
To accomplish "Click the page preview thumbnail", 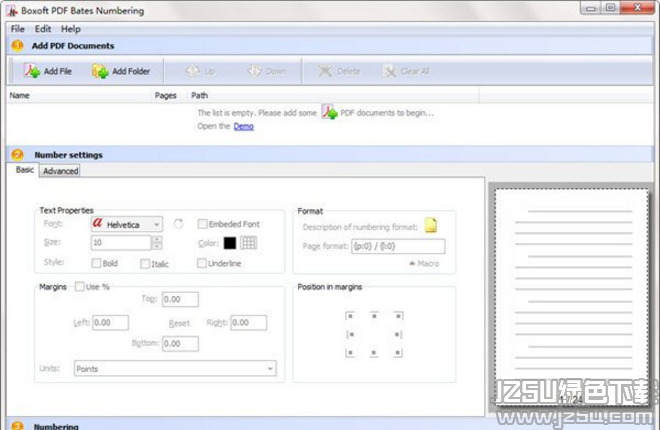I will [x=572, y=297].
